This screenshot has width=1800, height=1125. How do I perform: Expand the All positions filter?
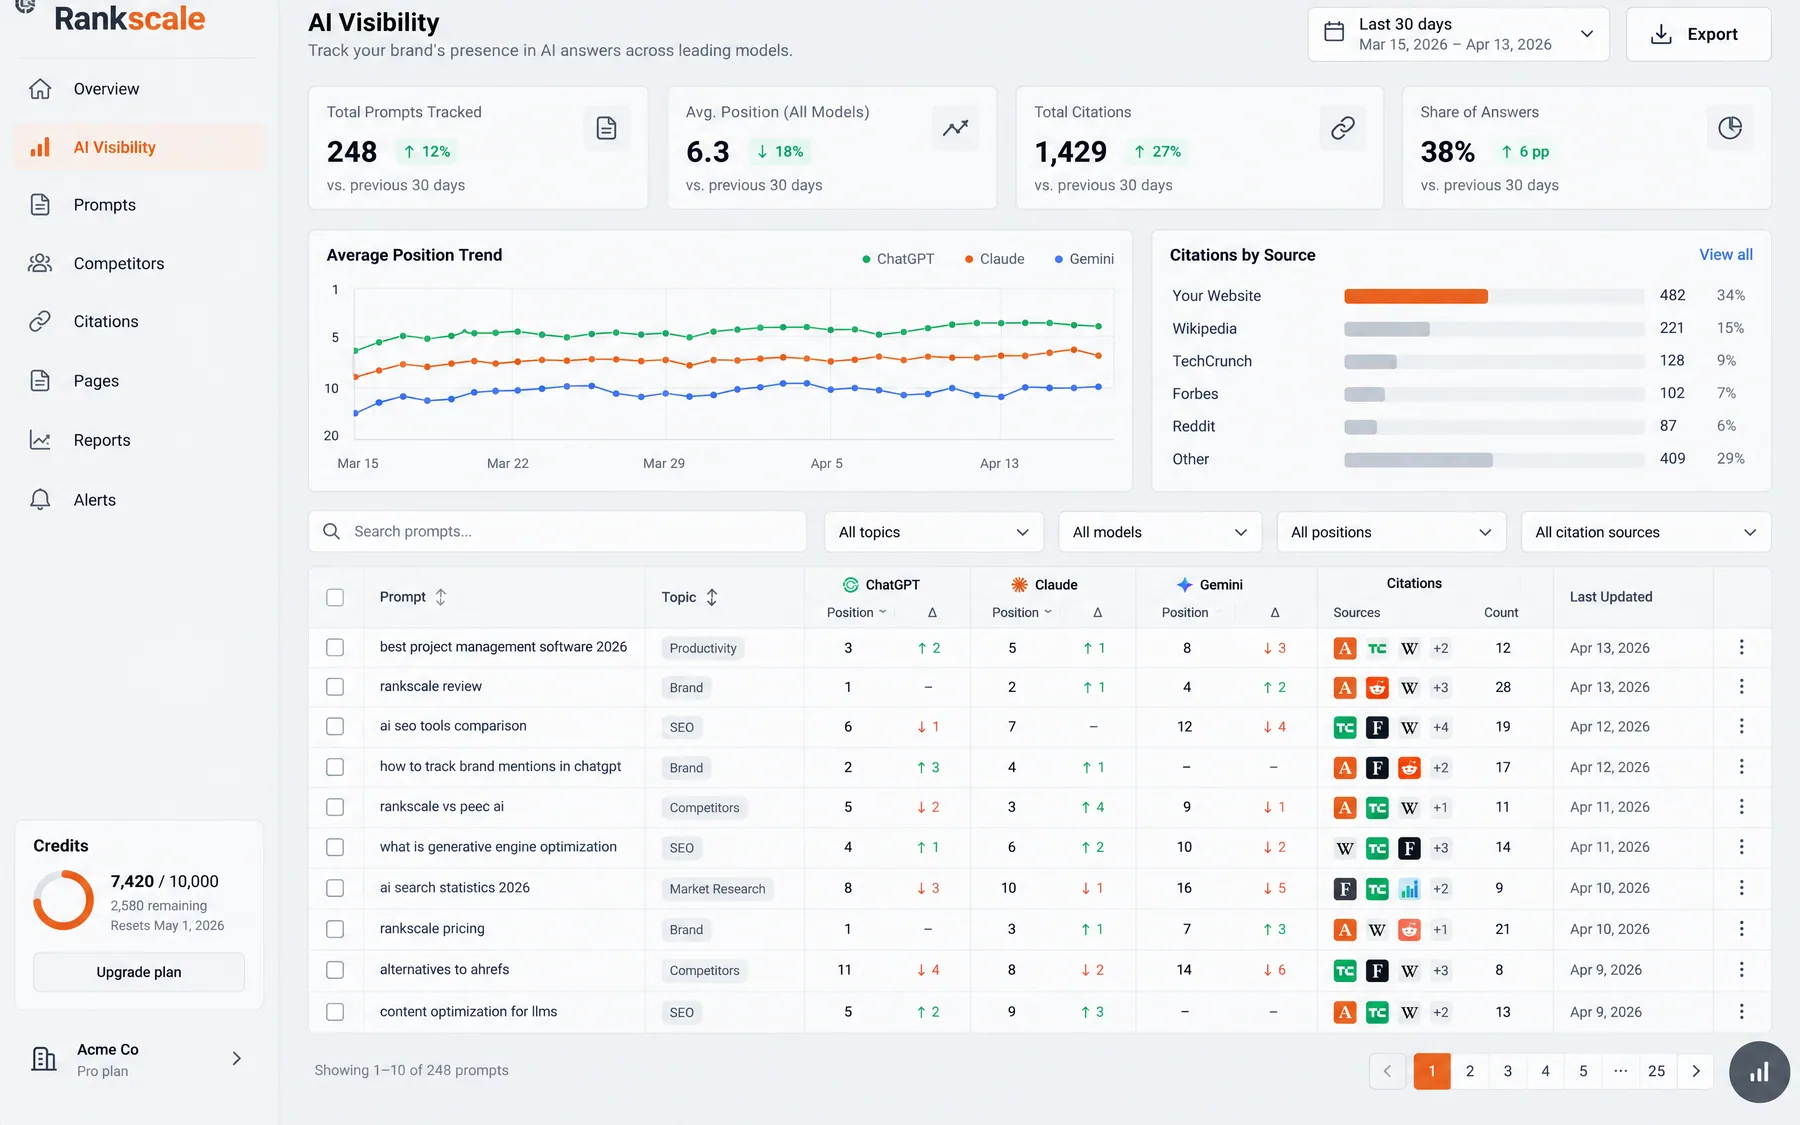pyautogui.click(x=1391, y=532)
